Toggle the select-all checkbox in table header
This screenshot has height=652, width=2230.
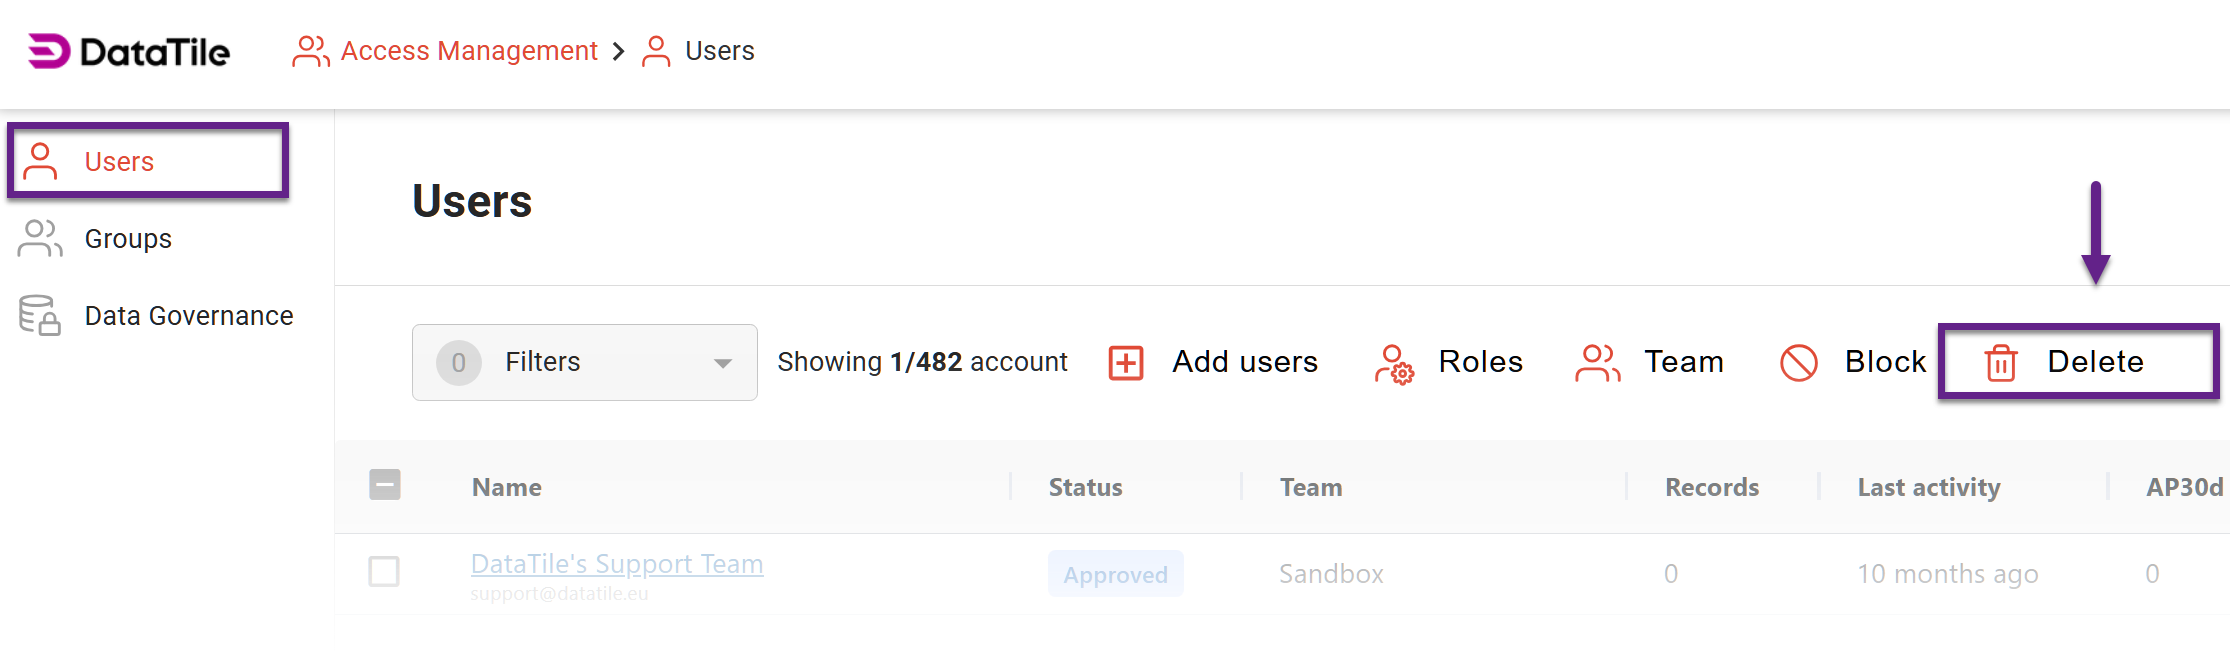385,485
